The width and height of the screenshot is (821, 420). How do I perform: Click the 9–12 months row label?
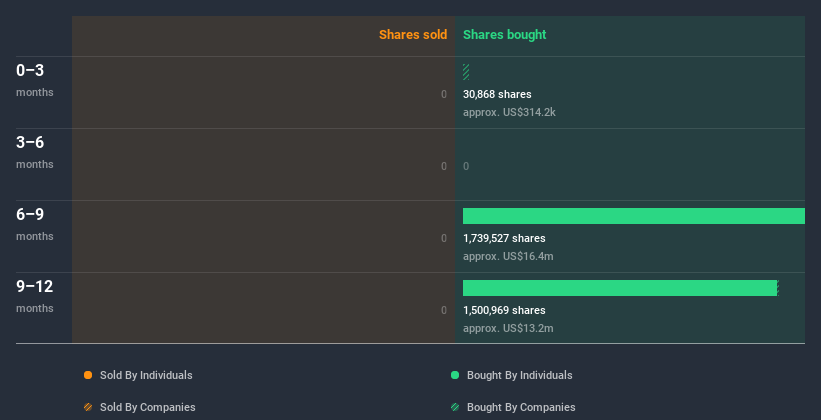35,296
